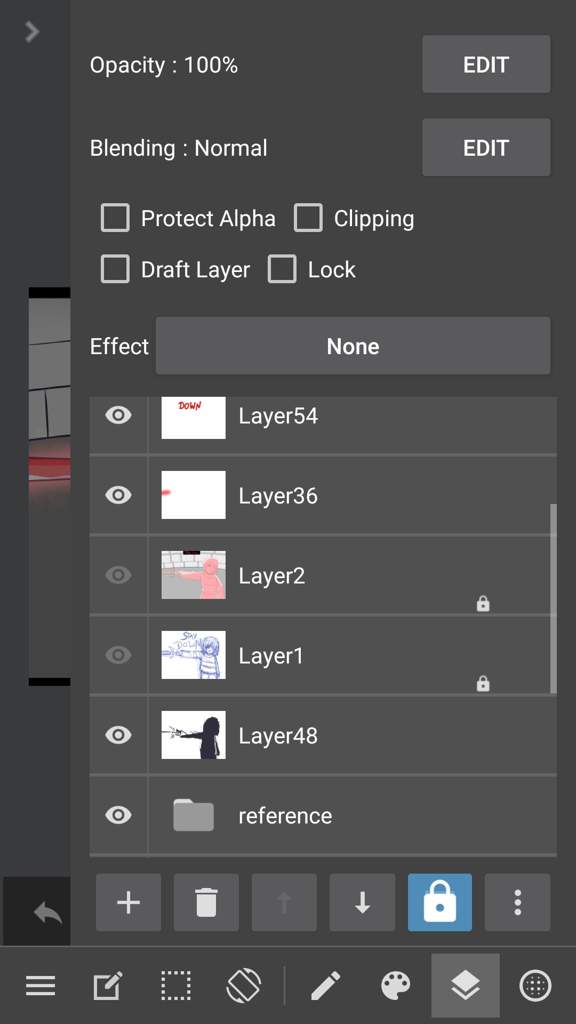
Task: Collapse the panel with top-left chevron
Action: point(32,31)
